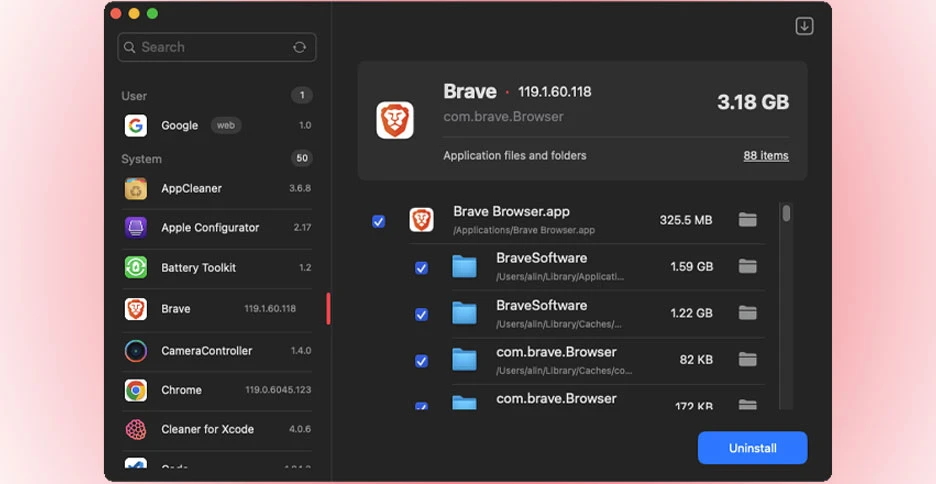Select Apple Configurator in the list

coord(217,227)
